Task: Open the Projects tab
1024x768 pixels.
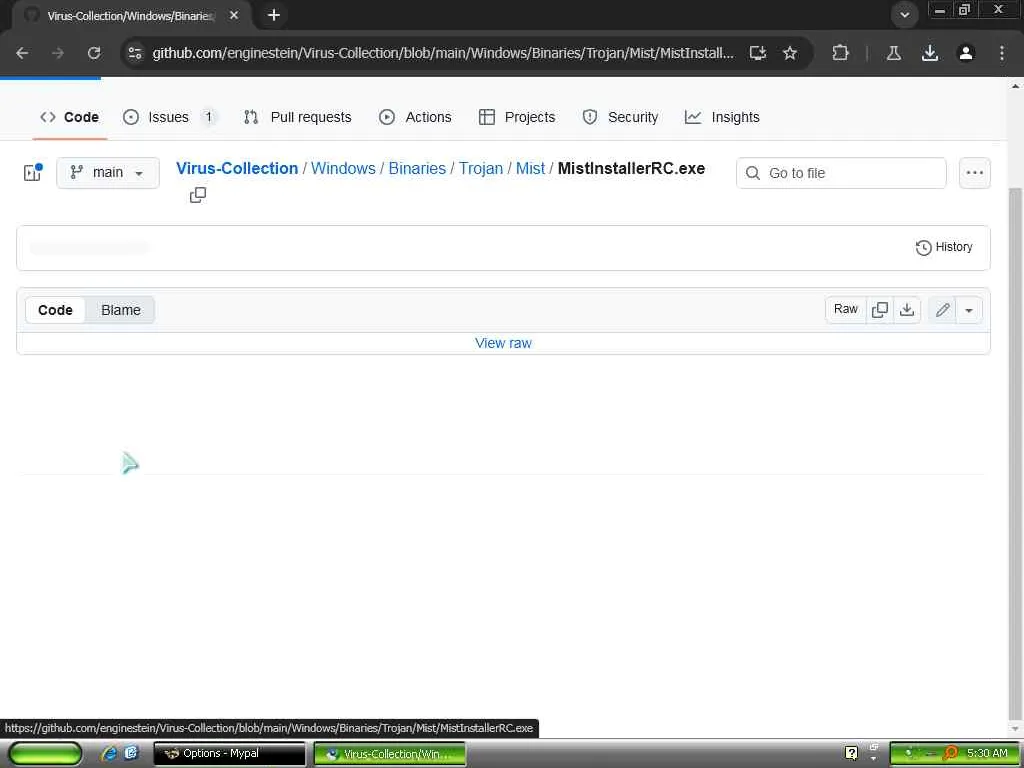Action: tap(517, 118)
